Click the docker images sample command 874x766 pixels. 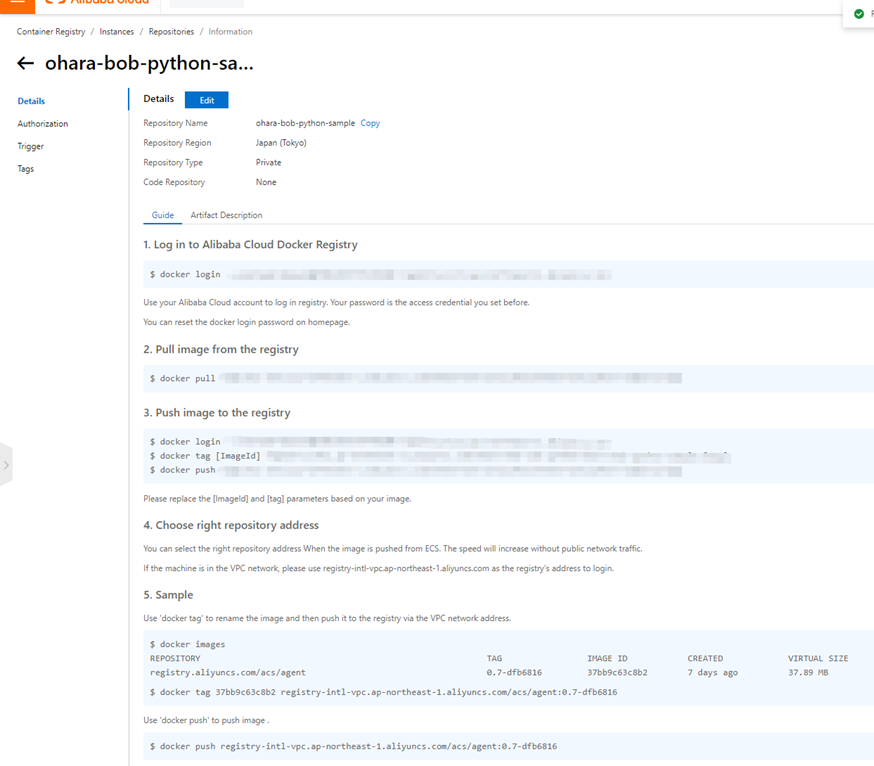click(187, 644)
